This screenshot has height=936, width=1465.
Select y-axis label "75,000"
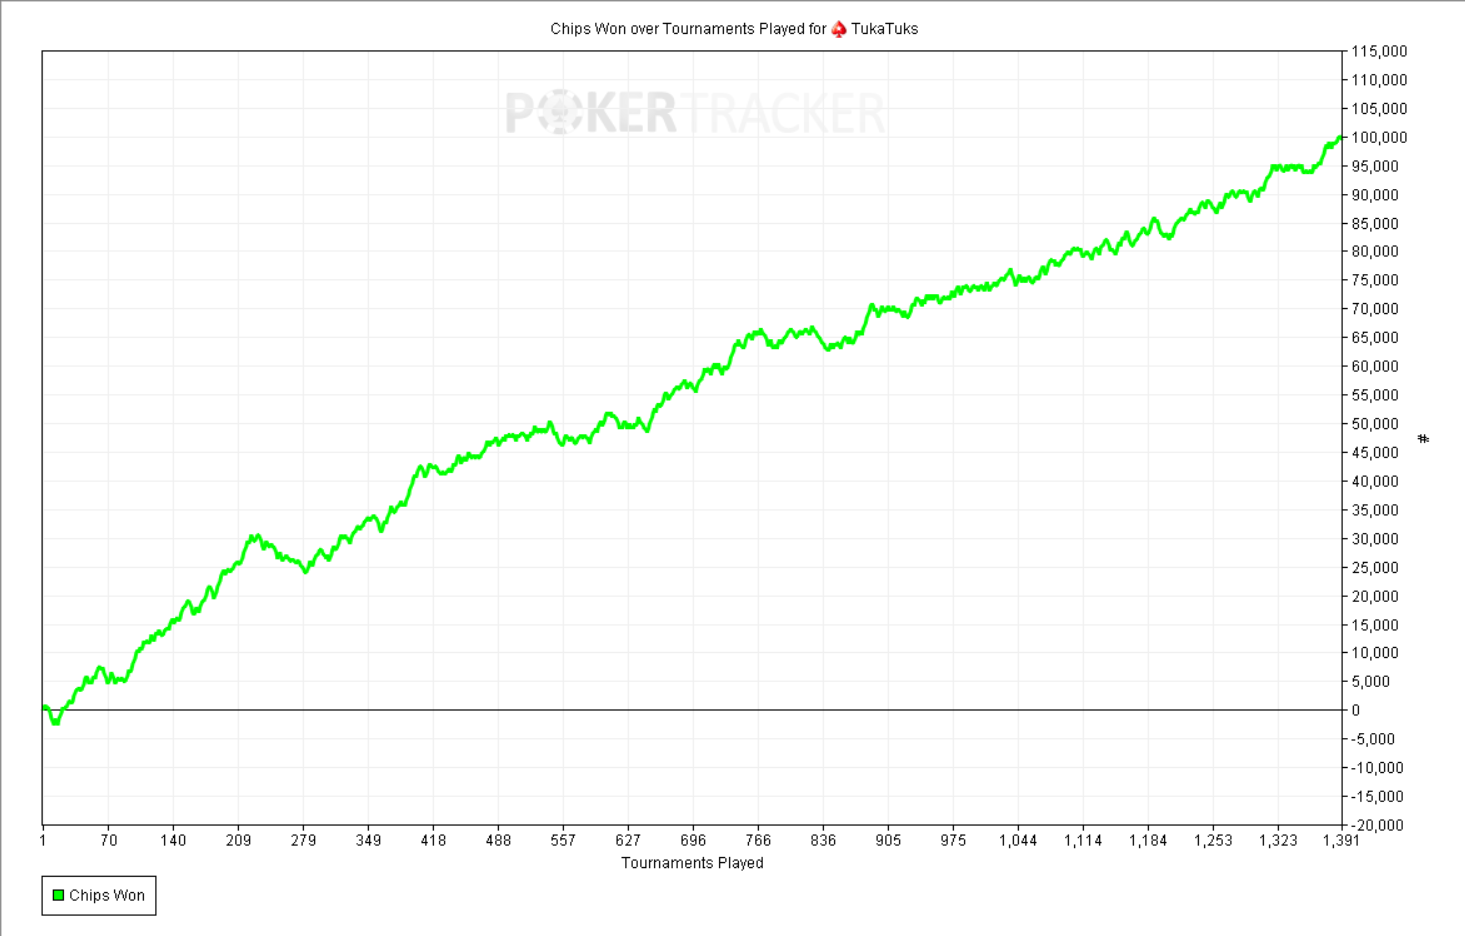click(1375, 281)
